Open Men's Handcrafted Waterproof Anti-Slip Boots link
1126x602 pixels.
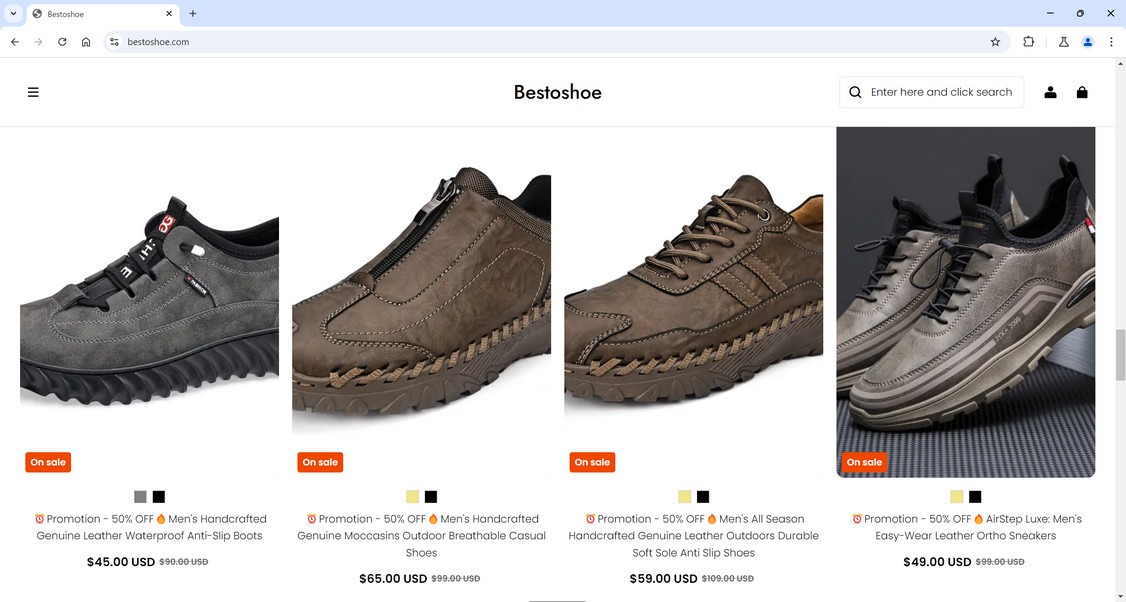point(150,527)
